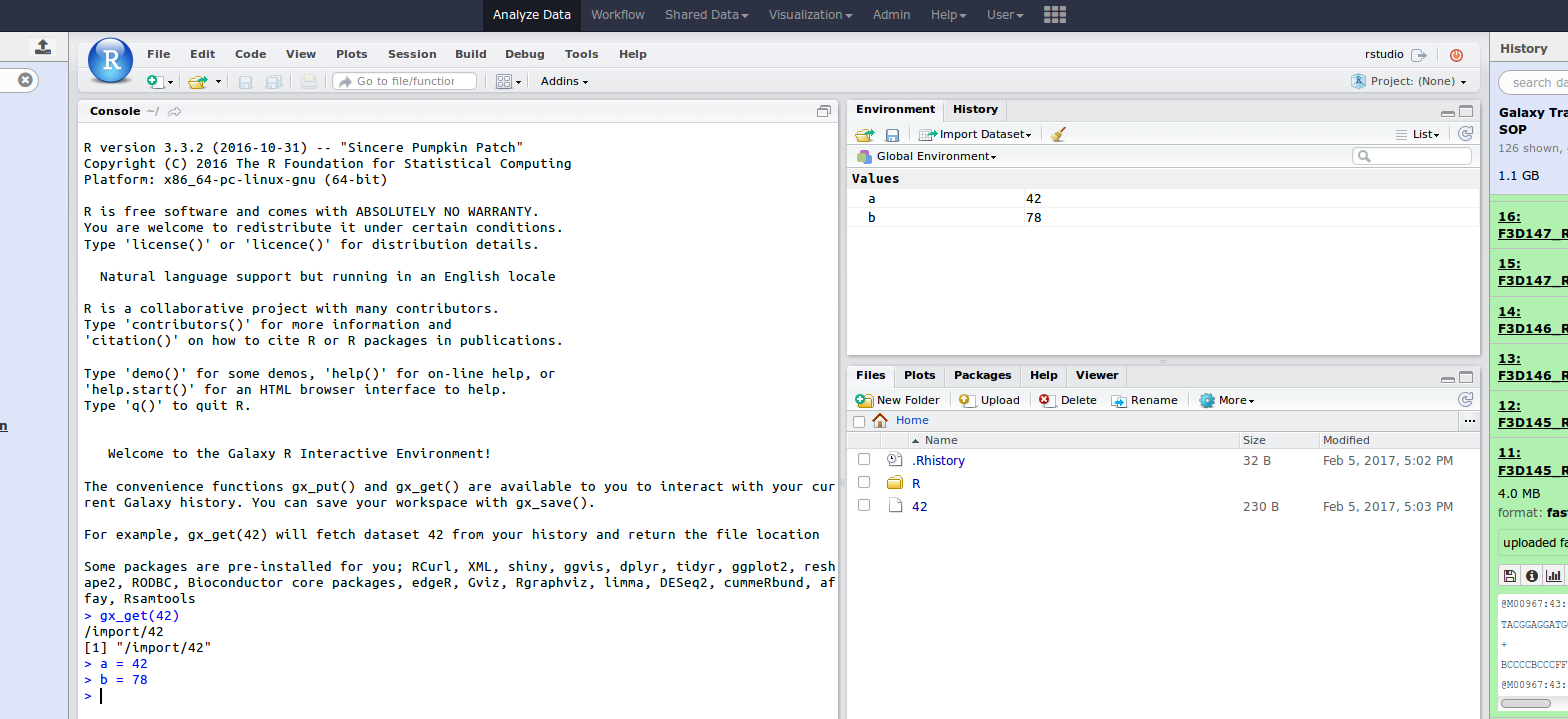Click the Go to file/function field
Viewport: 1568px width, 719px height.
pos(405,81)
